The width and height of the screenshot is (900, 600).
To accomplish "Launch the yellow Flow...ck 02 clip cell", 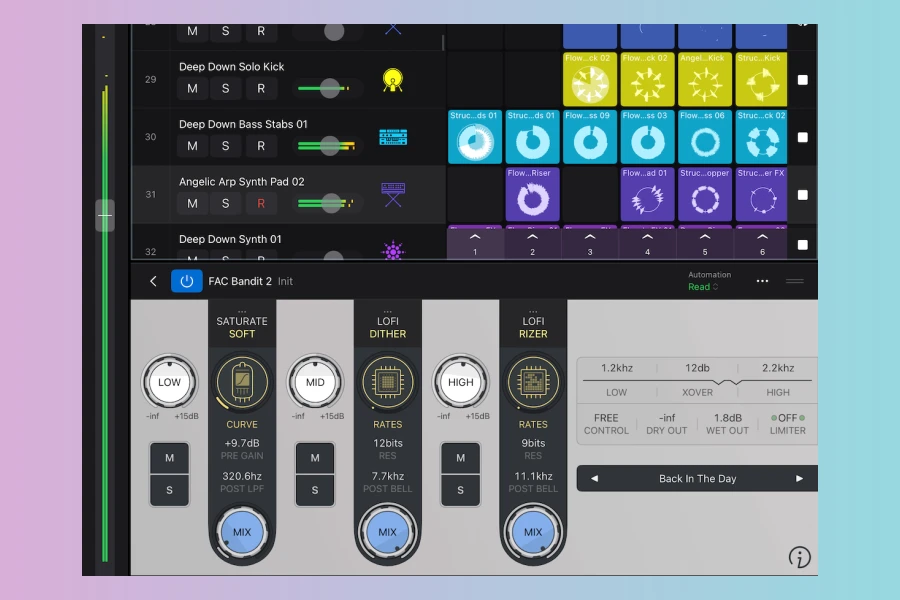I will (590, 81).
